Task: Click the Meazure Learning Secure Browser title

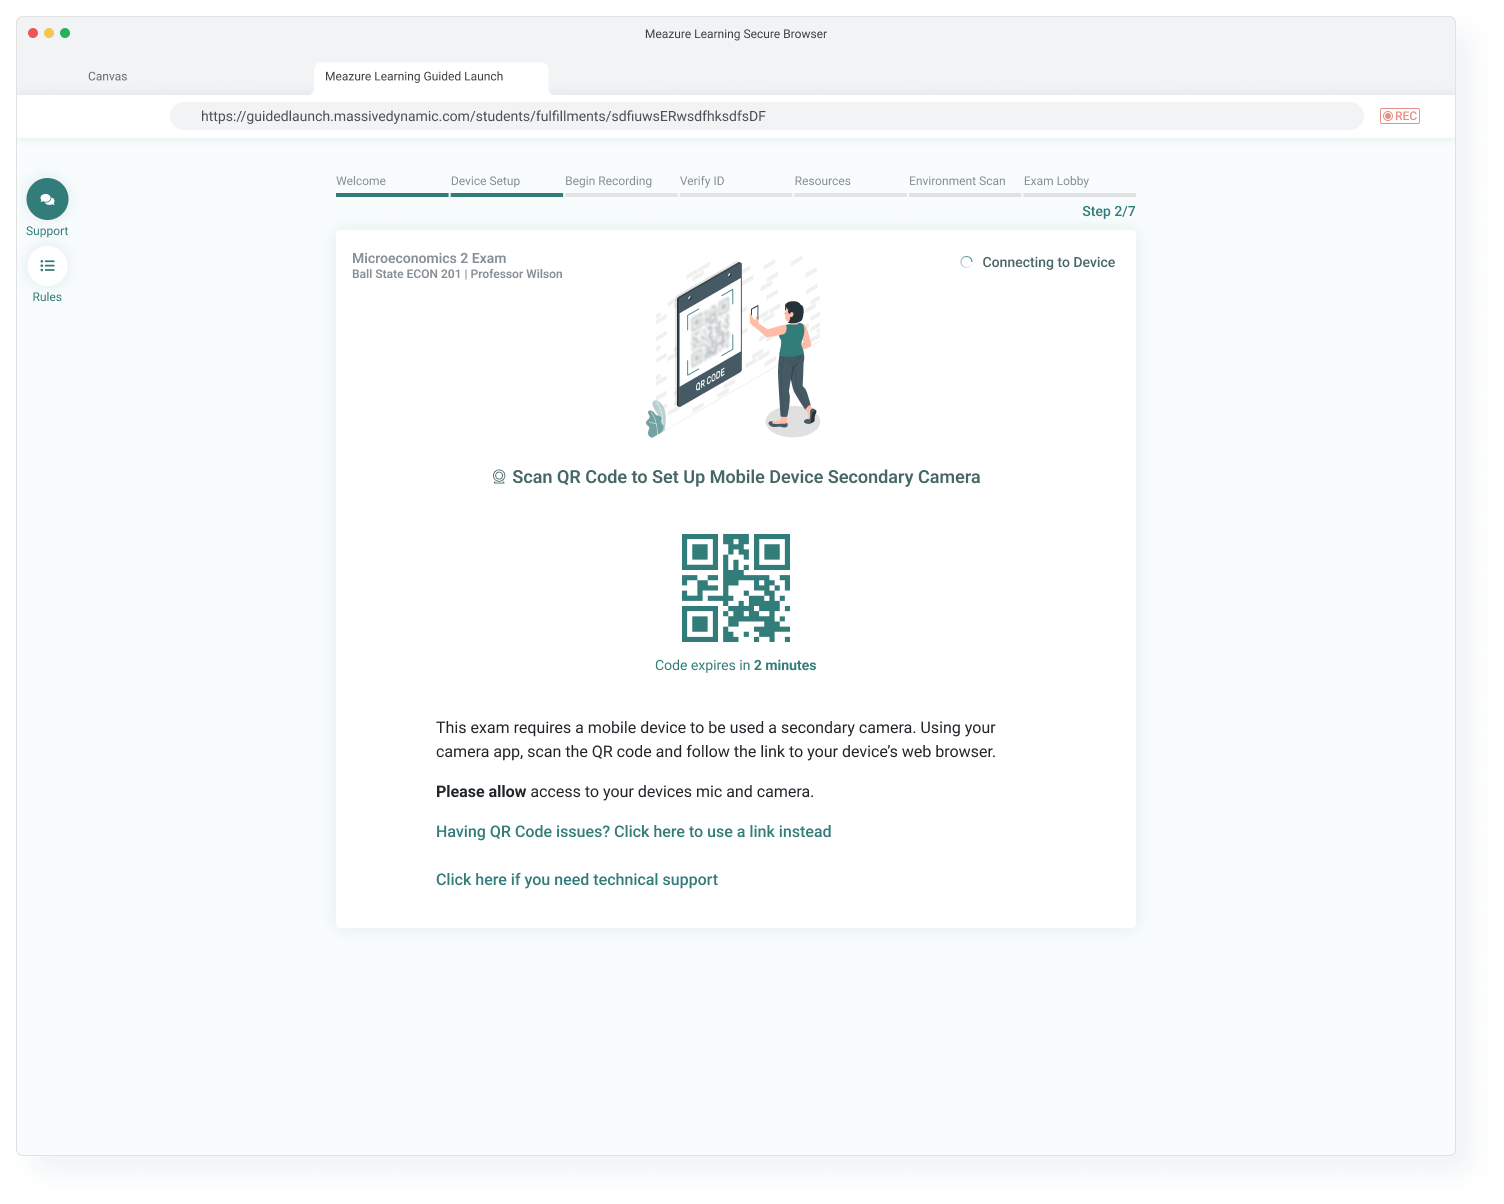Action: click(x=736, y=34)
